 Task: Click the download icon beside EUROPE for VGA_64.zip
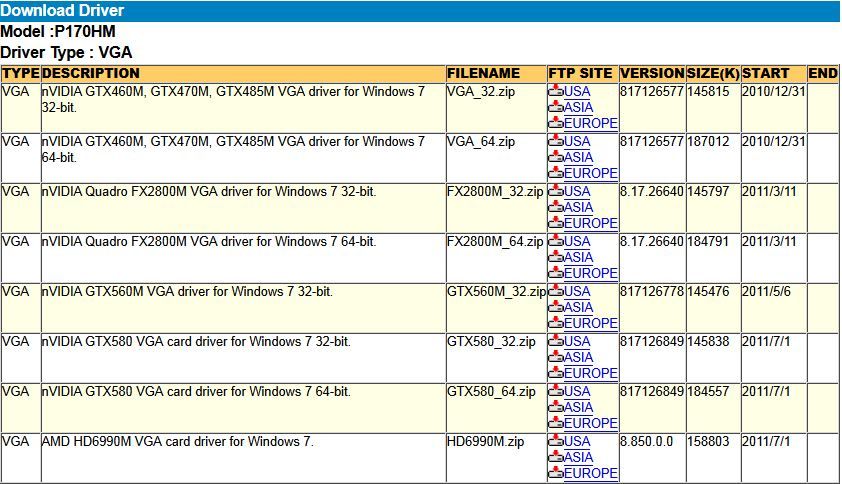coord(555,173)
